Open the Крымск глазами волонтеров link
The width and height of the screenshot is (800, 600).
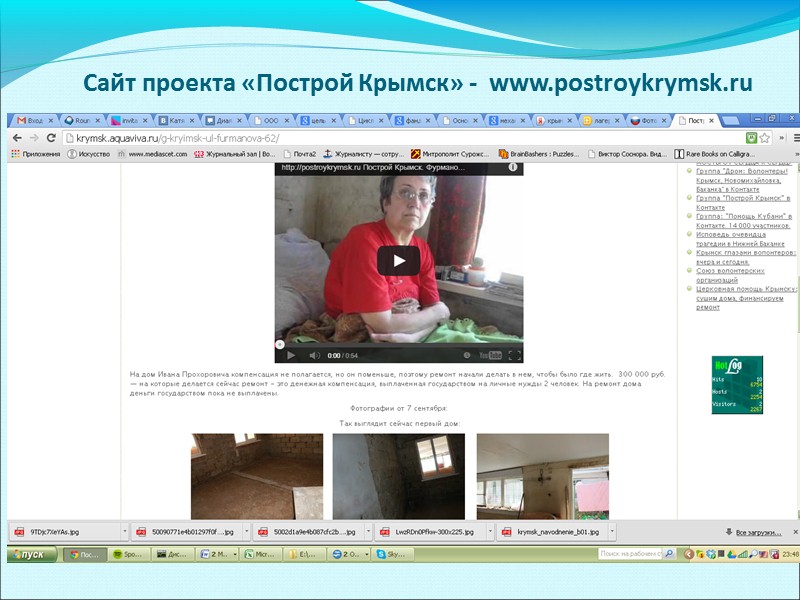click(745, 257)
